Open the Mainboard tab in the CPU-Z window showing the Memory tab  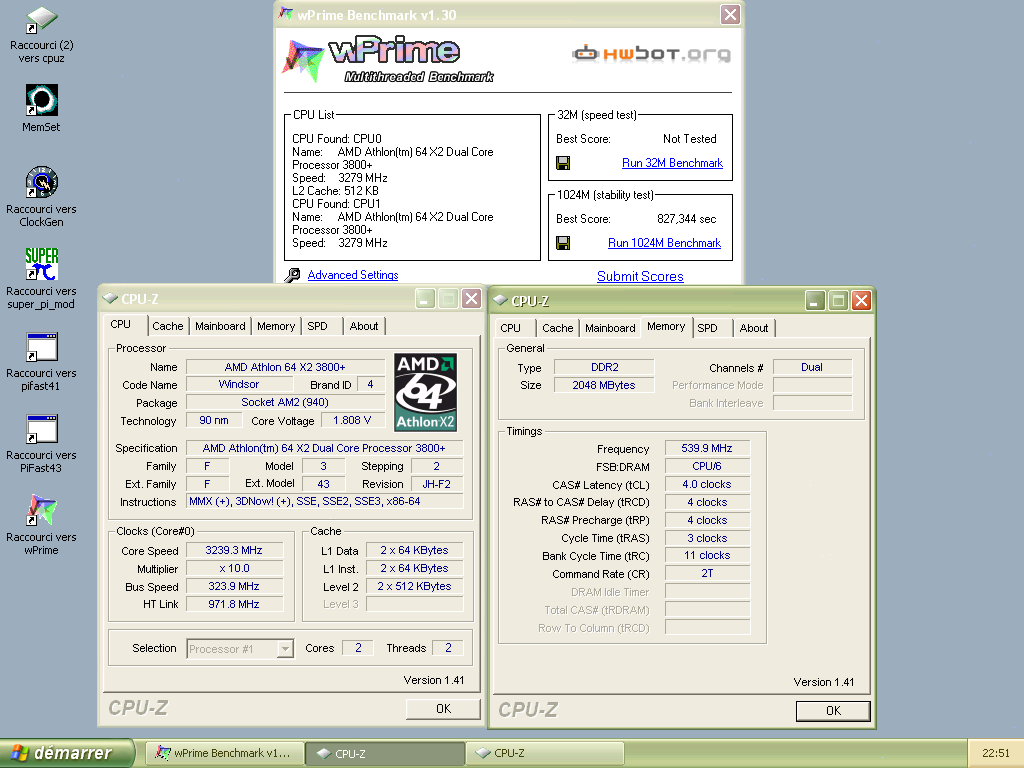(x=610, y=328)
